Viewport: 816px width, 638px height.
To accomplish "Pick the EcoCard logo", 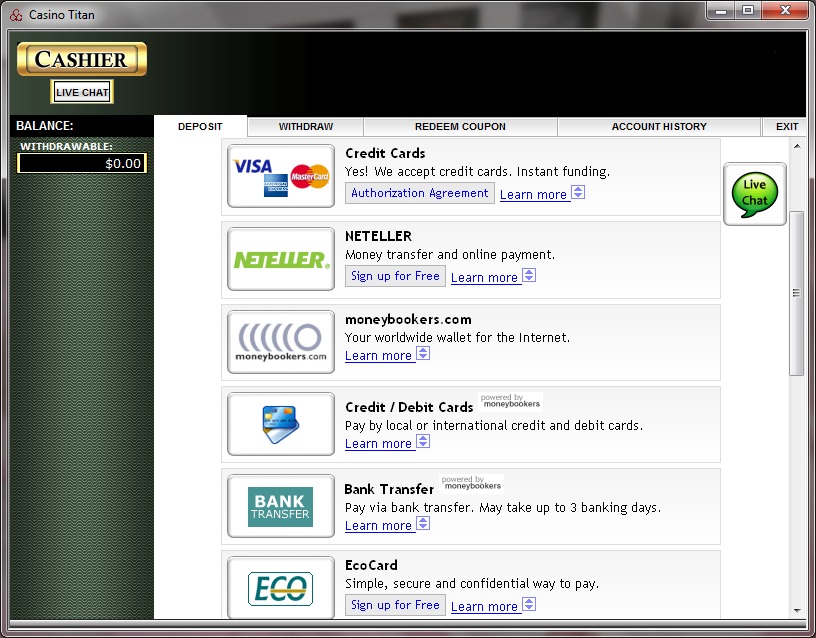I will [281, 588].
